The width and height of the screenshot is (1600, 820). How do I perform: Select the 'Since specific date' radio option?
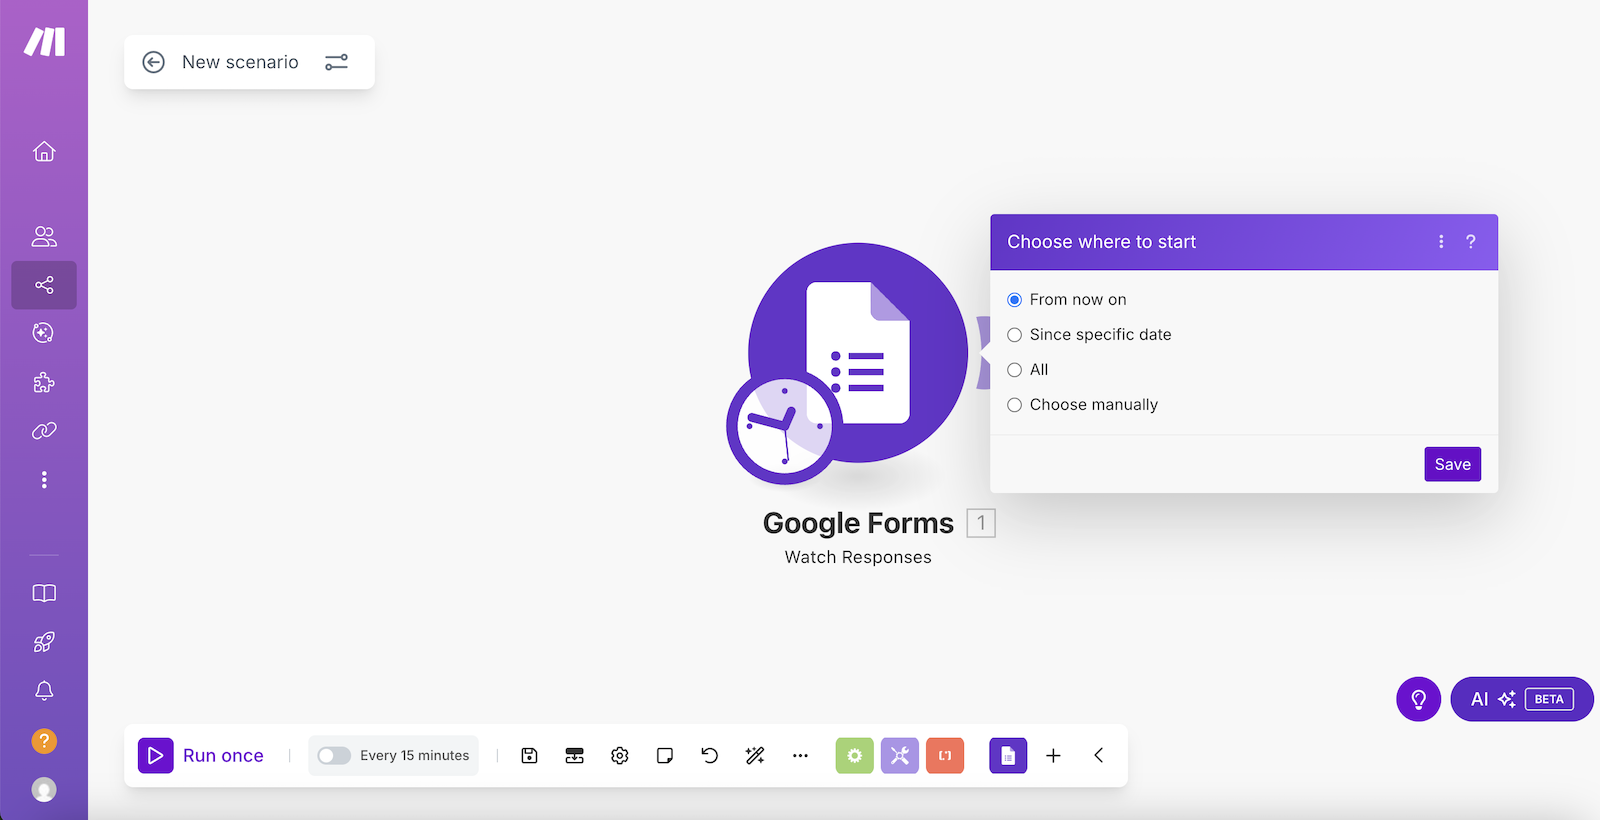1015,335
